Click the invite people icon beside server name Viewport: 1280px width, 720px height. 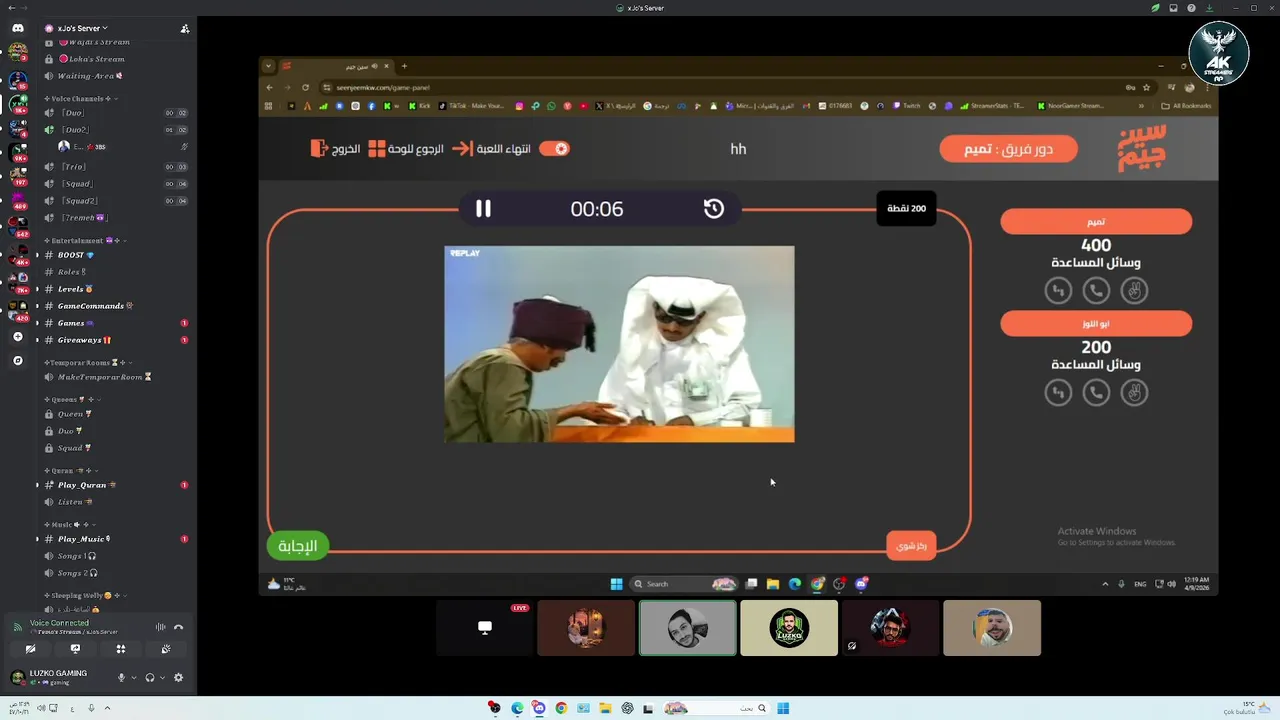pos(185,28)
